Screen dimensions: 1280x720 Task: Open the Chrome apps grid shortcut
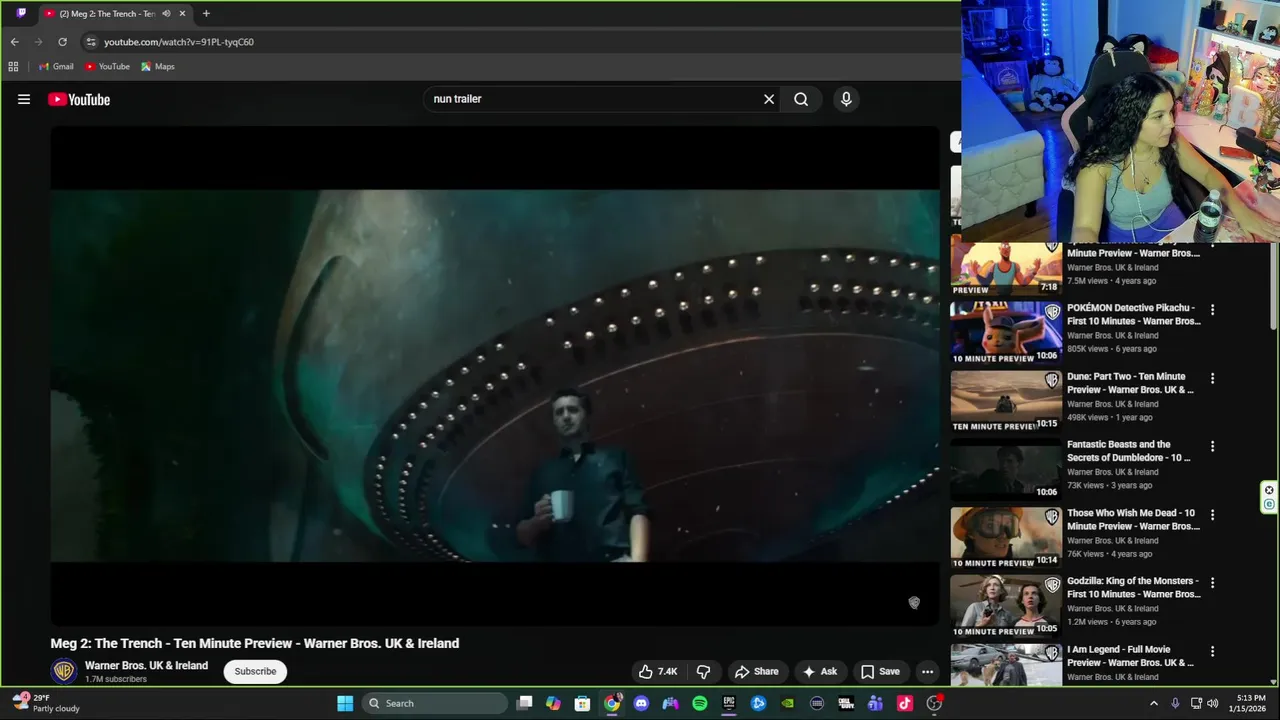tap(13, 67)
